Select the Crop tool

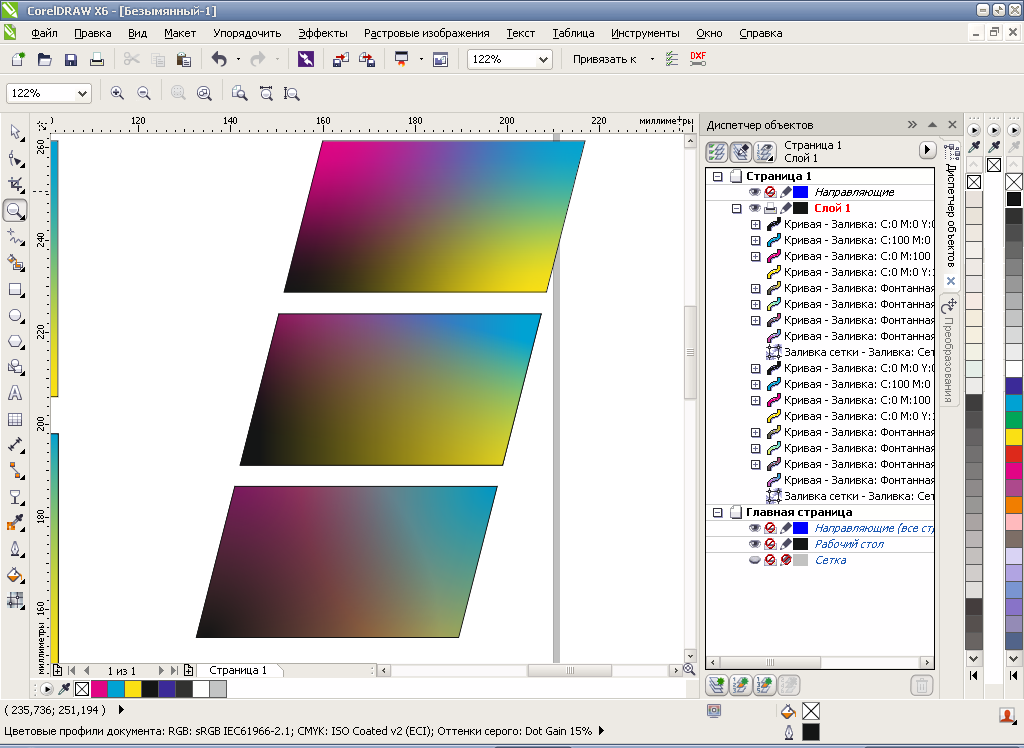pyautogui.click(x=15, y=185)
